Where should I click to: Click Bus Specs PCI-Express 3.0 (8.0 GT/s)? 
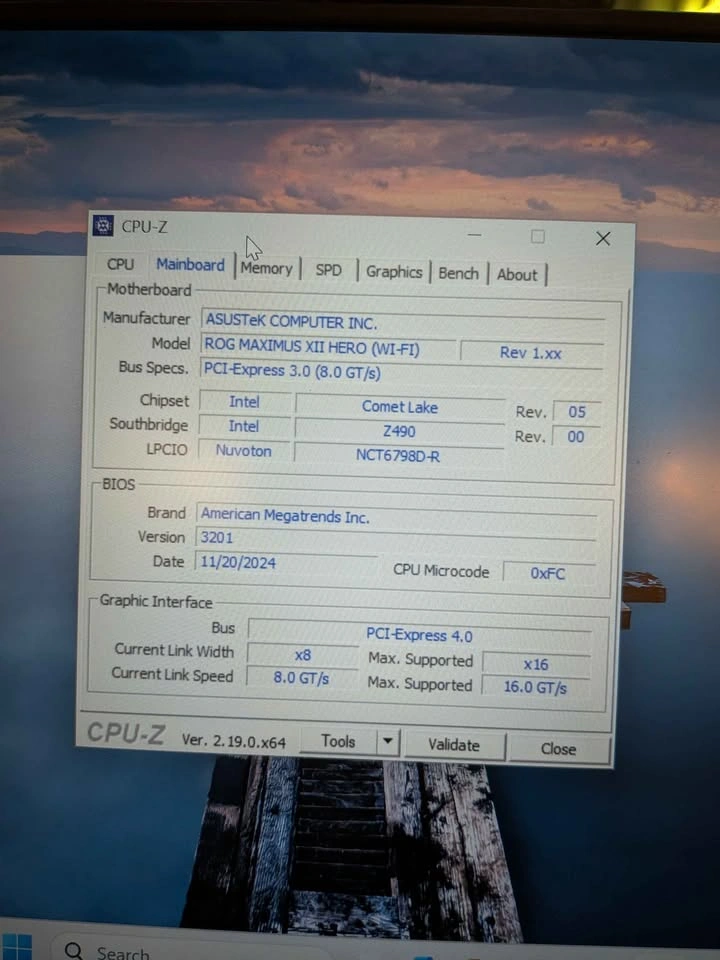401,373
